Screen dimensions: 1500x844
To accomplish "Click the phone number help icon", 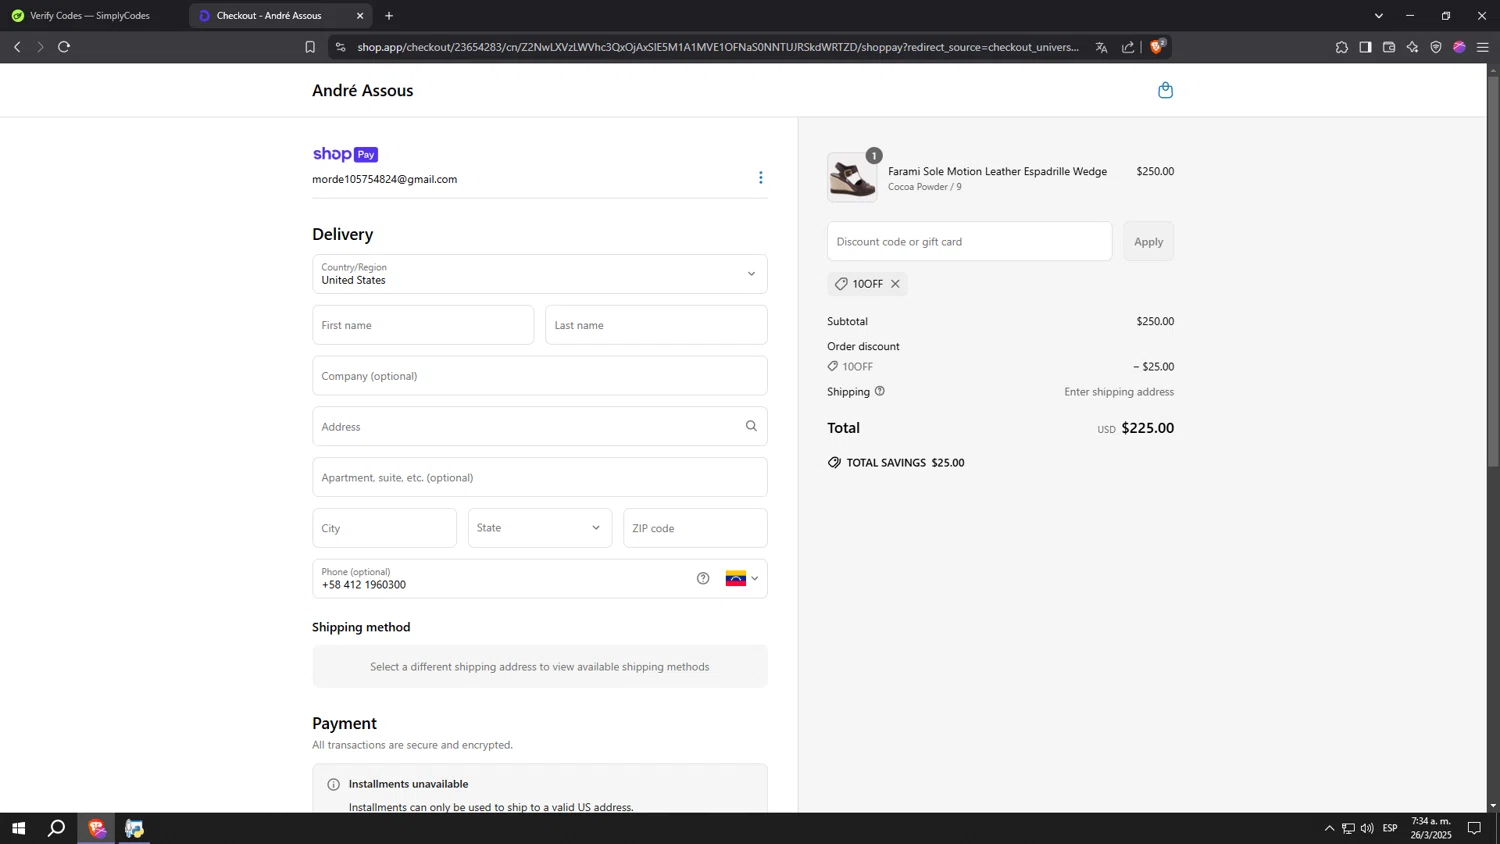I will pyautogui.click(x=703, y=578).
